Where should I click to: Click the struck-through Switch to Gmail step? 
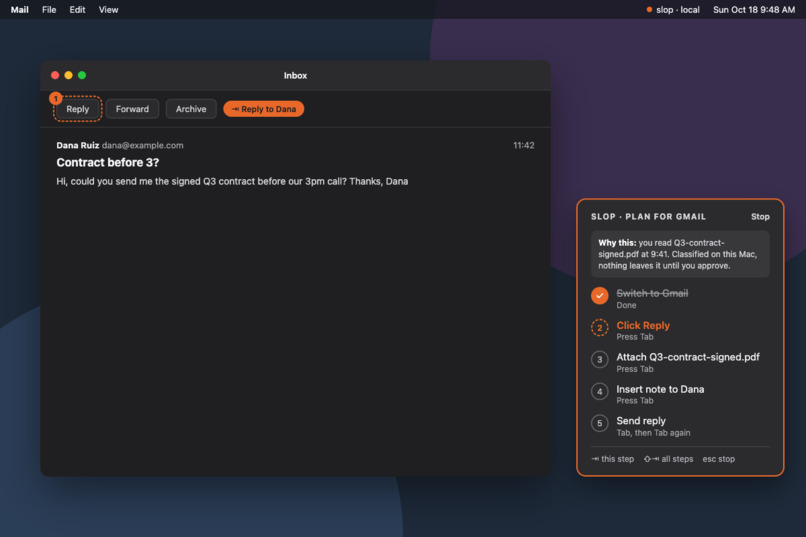point(652,293)
